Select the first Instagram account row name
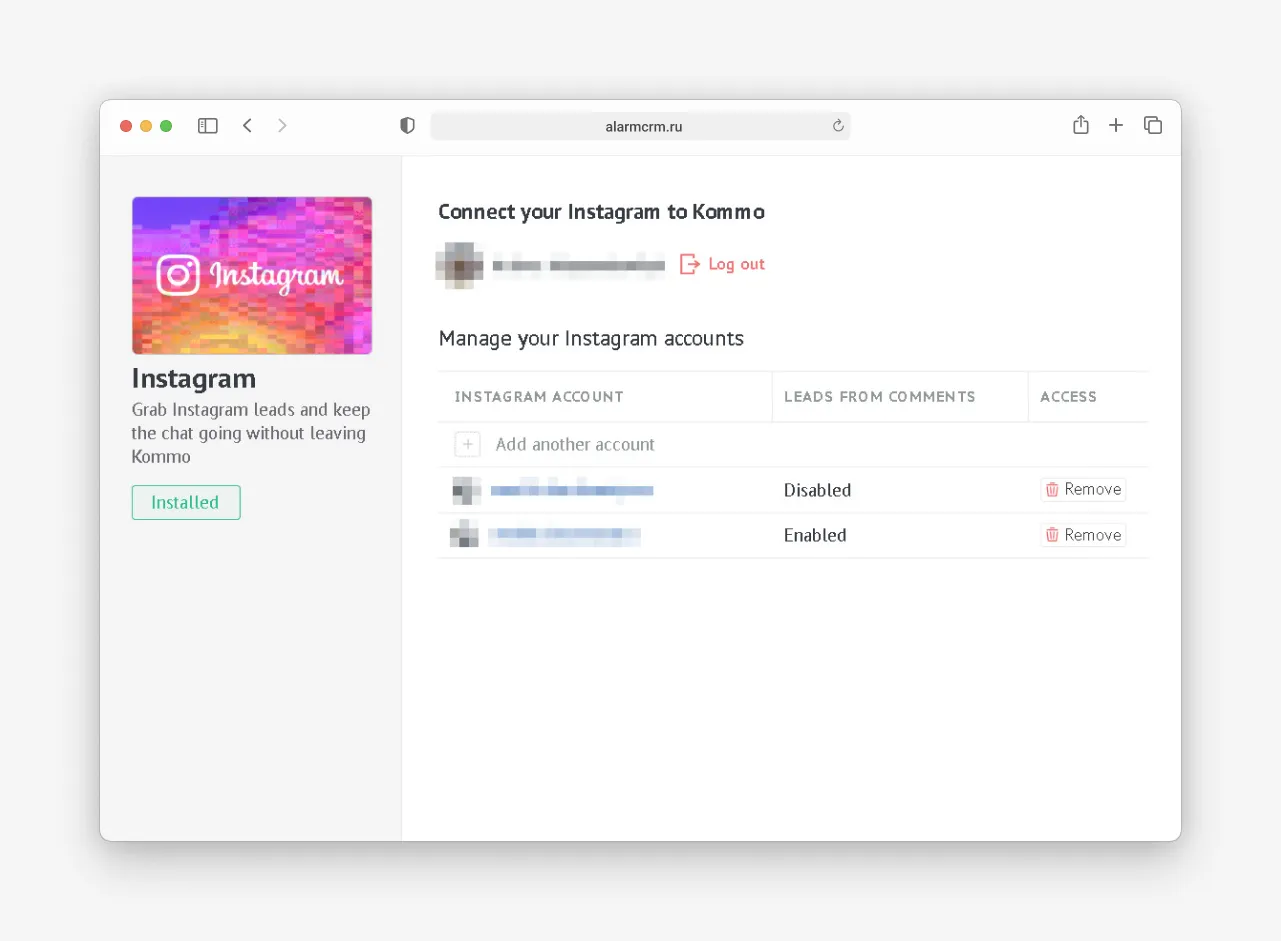Screen dimensions: 1281x941 [571, 490]
